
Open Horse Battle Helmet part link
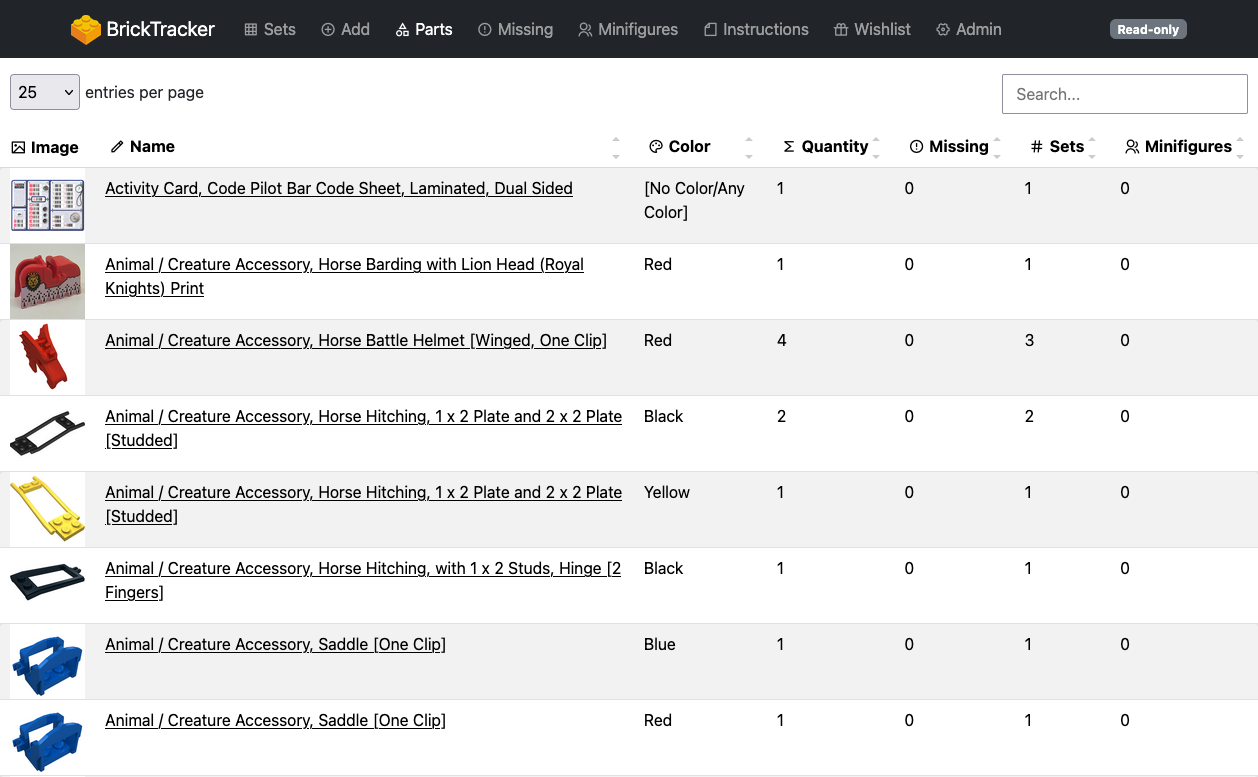point(355,340)
